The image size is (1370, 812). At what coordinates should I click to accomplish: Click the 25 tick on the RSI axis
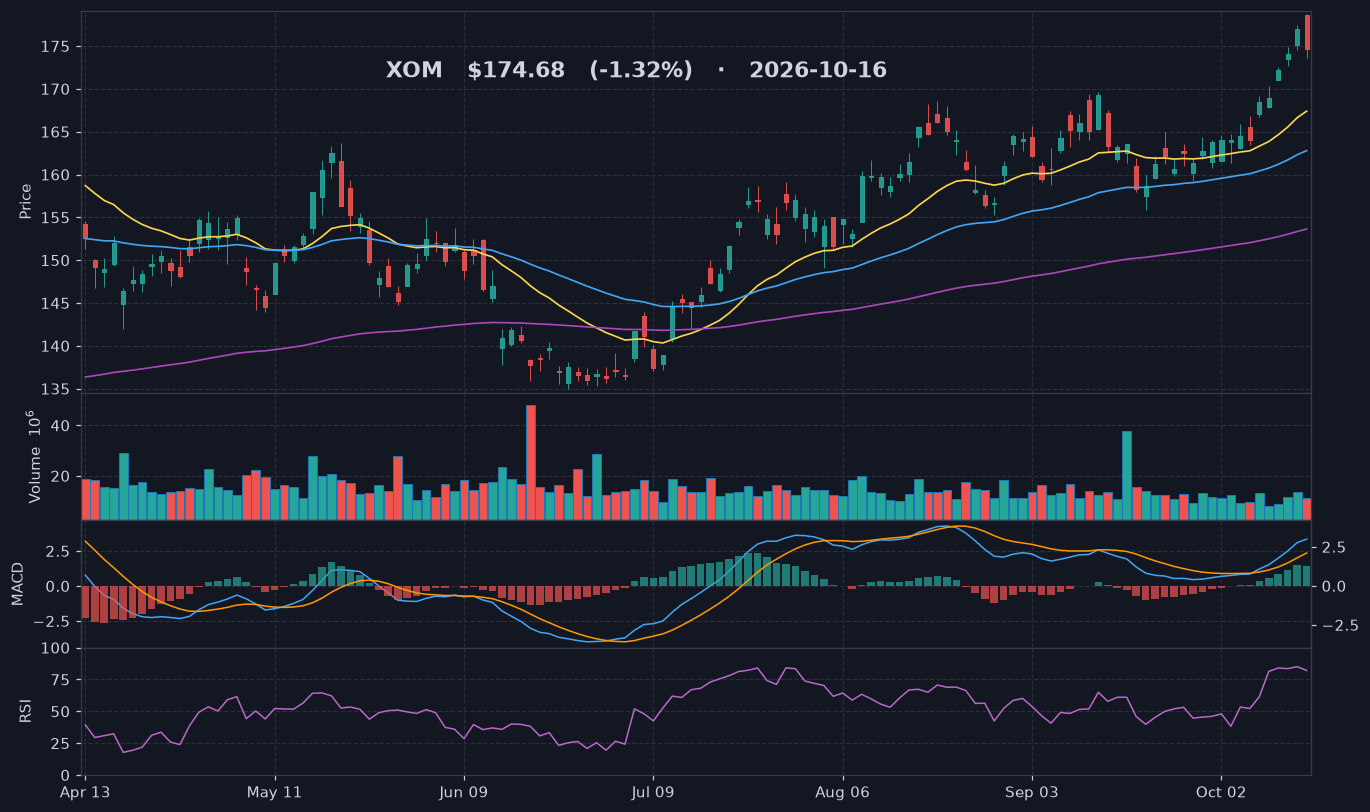tap(60, 744)
